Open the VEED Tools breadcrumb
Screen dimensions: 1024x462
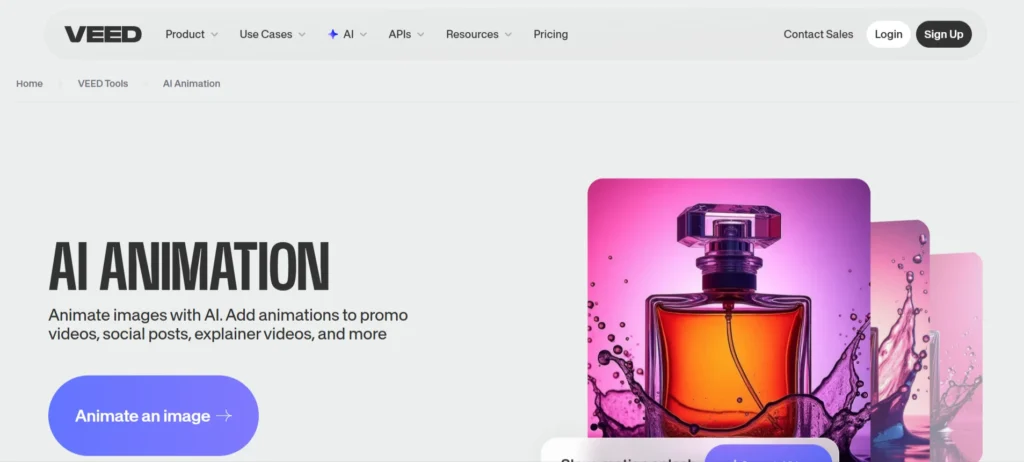coord(103,84)
